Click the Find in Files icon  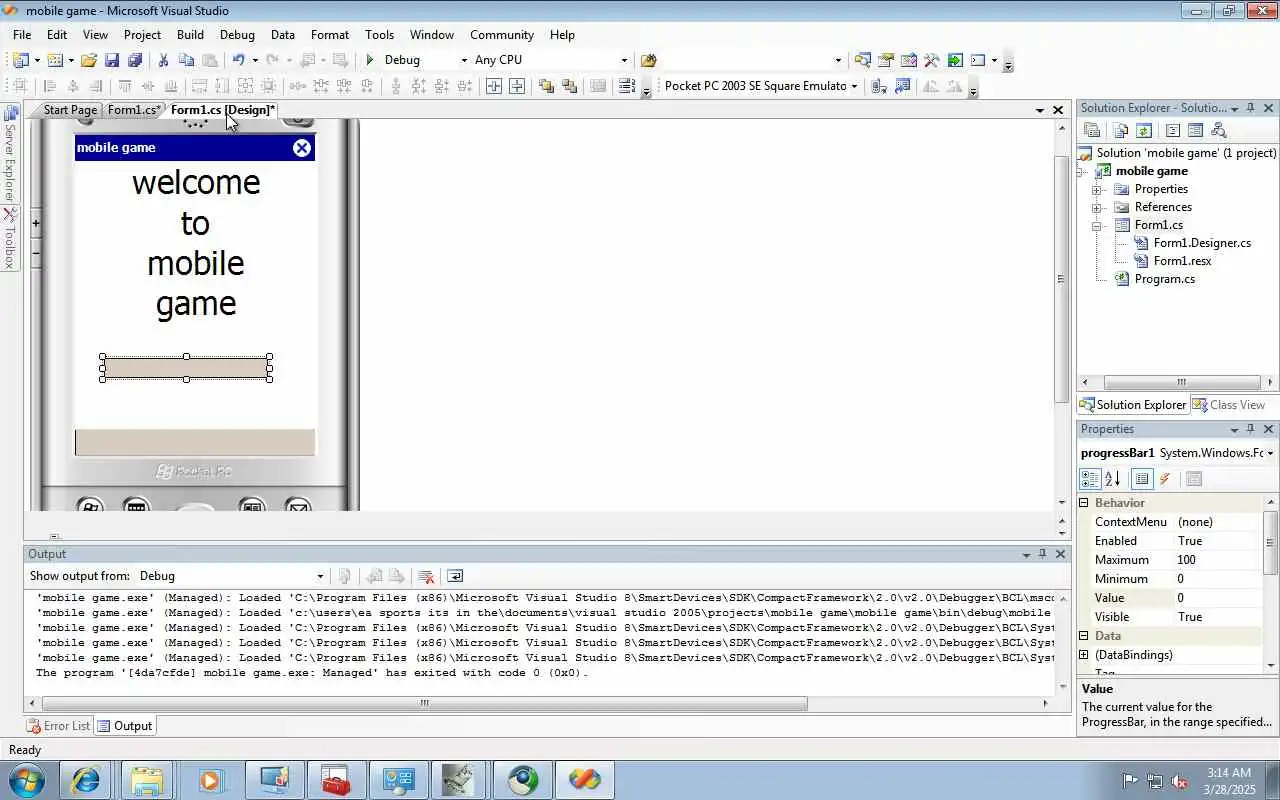click(x=648, y=60)
